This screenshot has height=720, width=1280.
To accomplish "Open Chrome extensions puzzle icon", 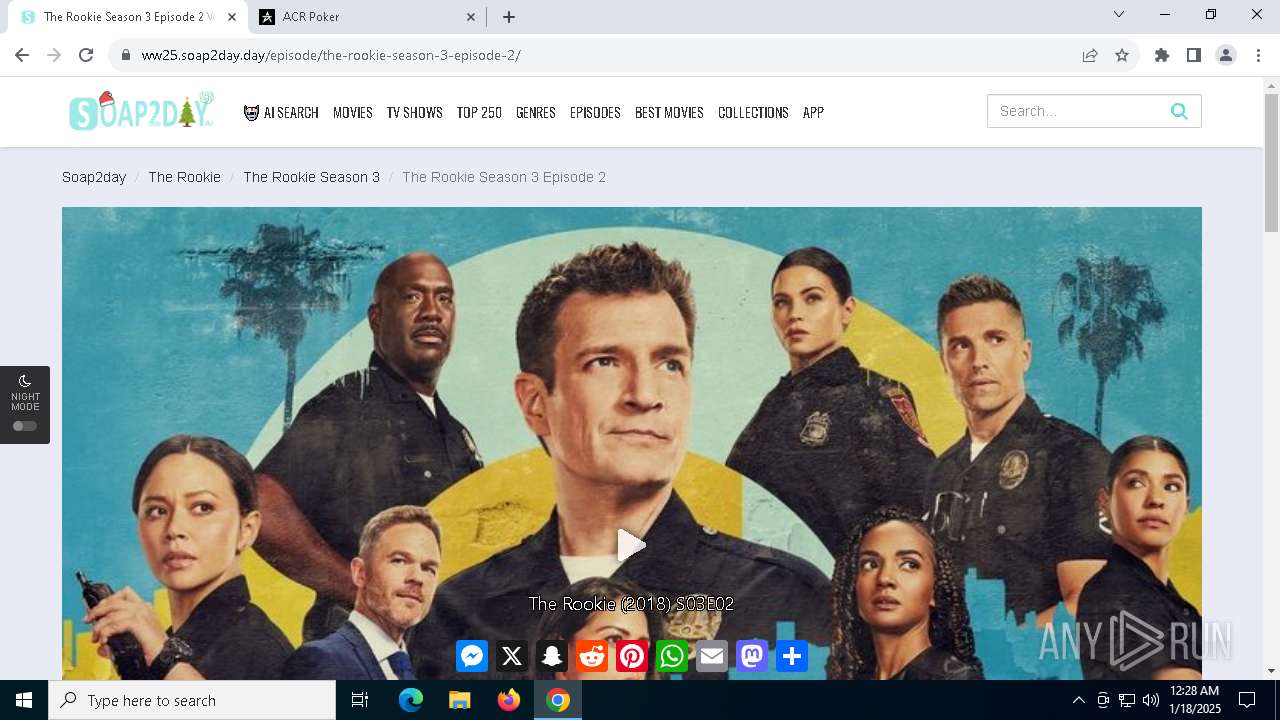I will pos(1162,55).
